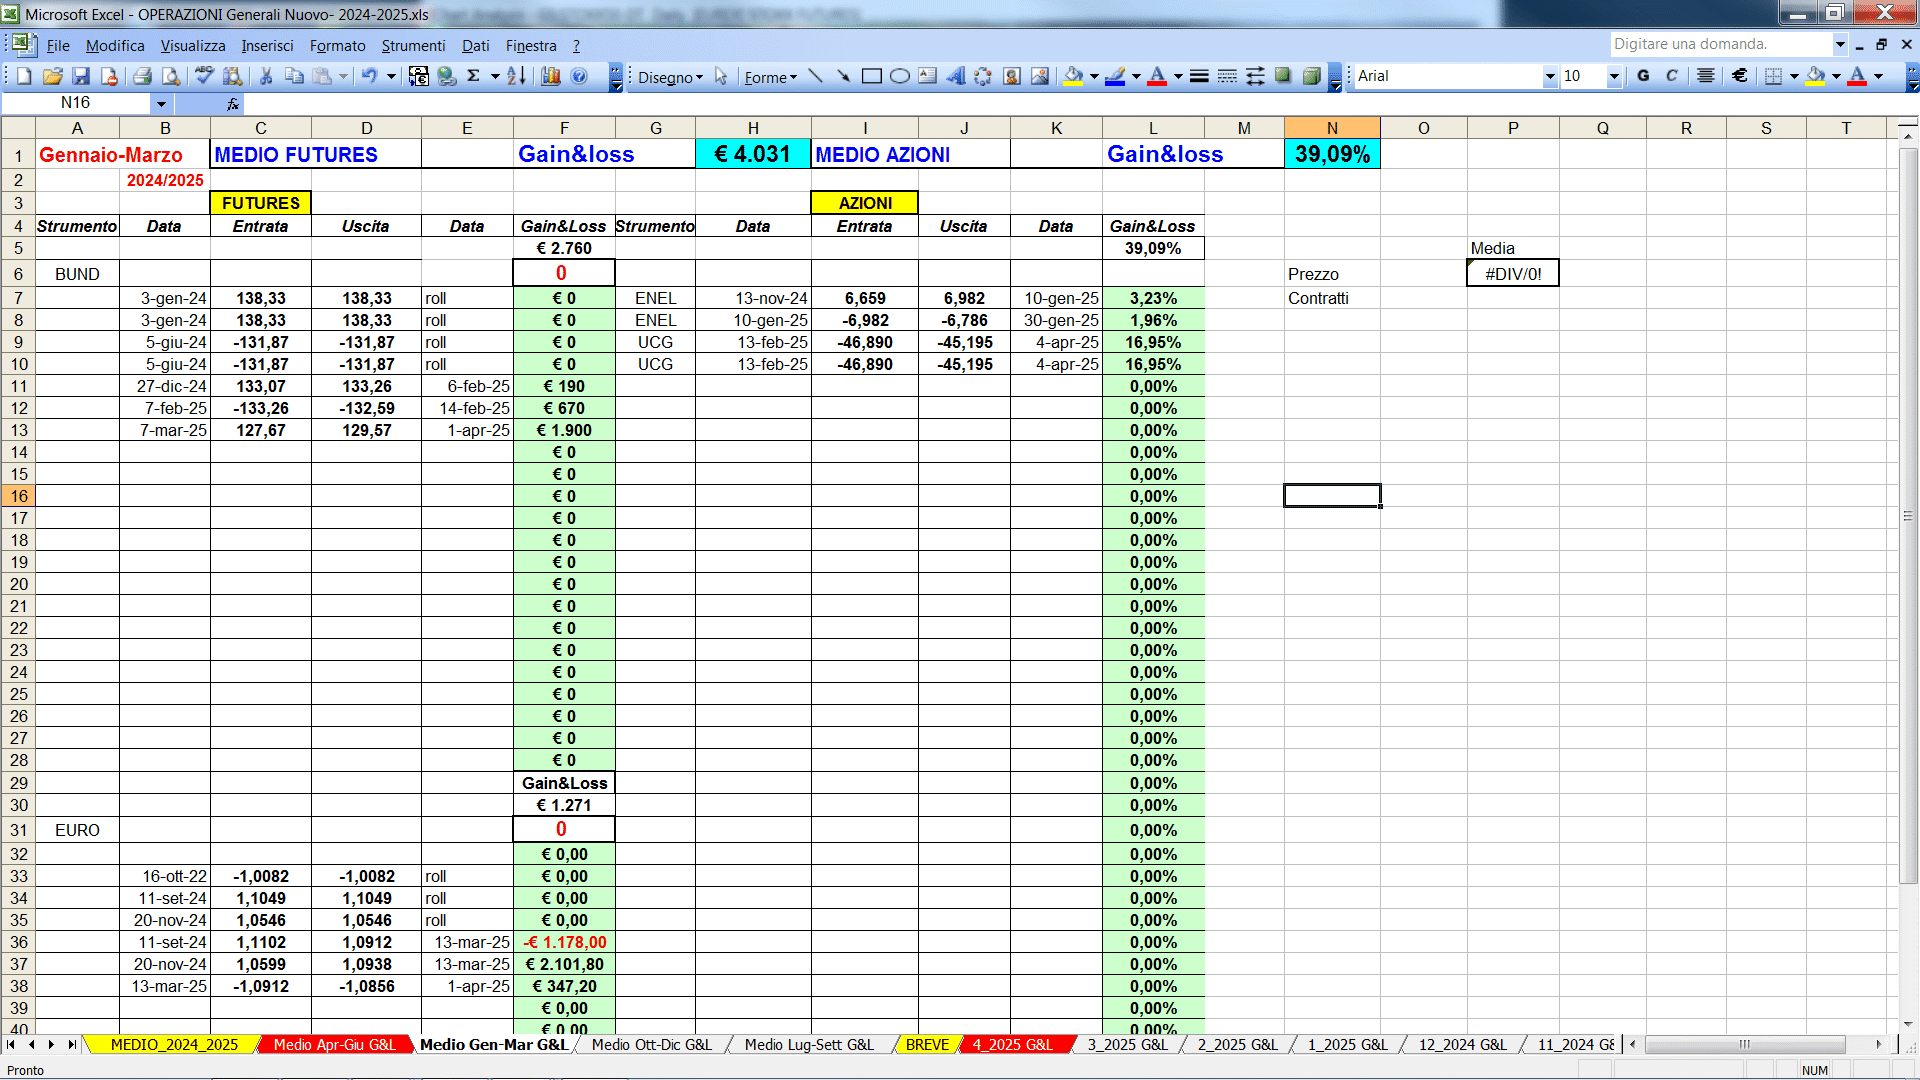The image size is (1920, 1080).
Task: Open the Chart Wizard icon
Action: pyautogui.click(x=551, y=76)
